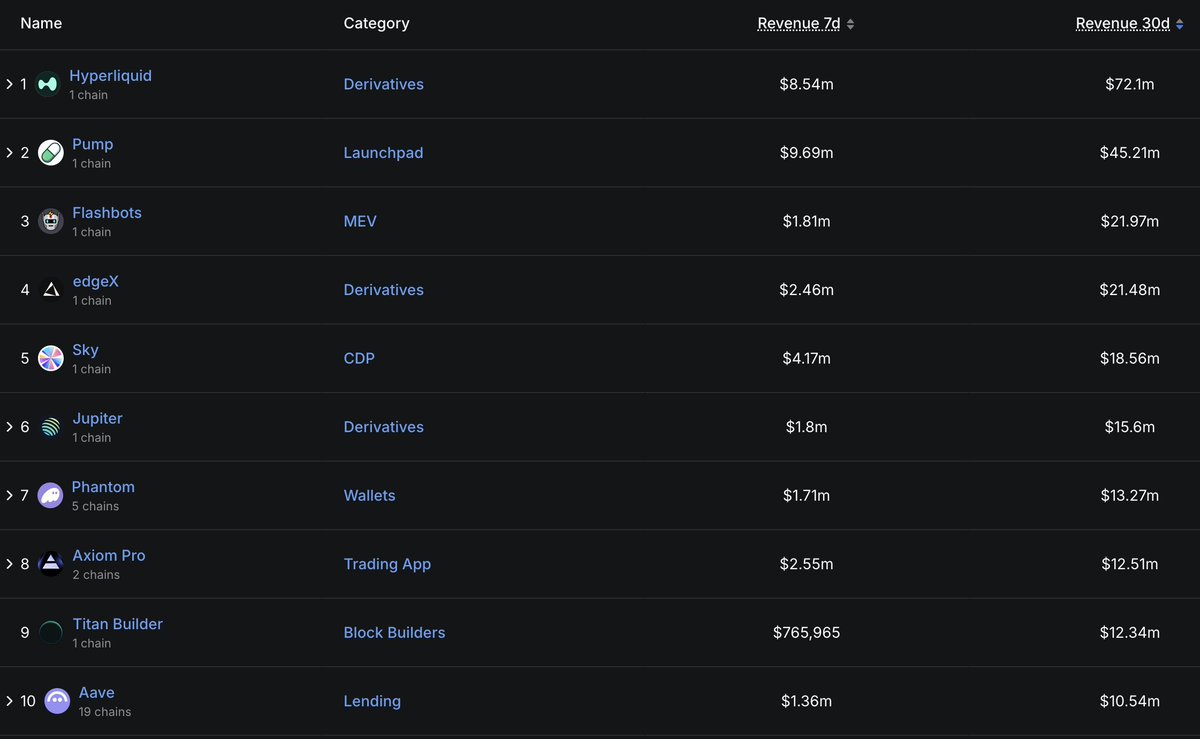Click the Sky colorful circle logo

pos(51,358)
